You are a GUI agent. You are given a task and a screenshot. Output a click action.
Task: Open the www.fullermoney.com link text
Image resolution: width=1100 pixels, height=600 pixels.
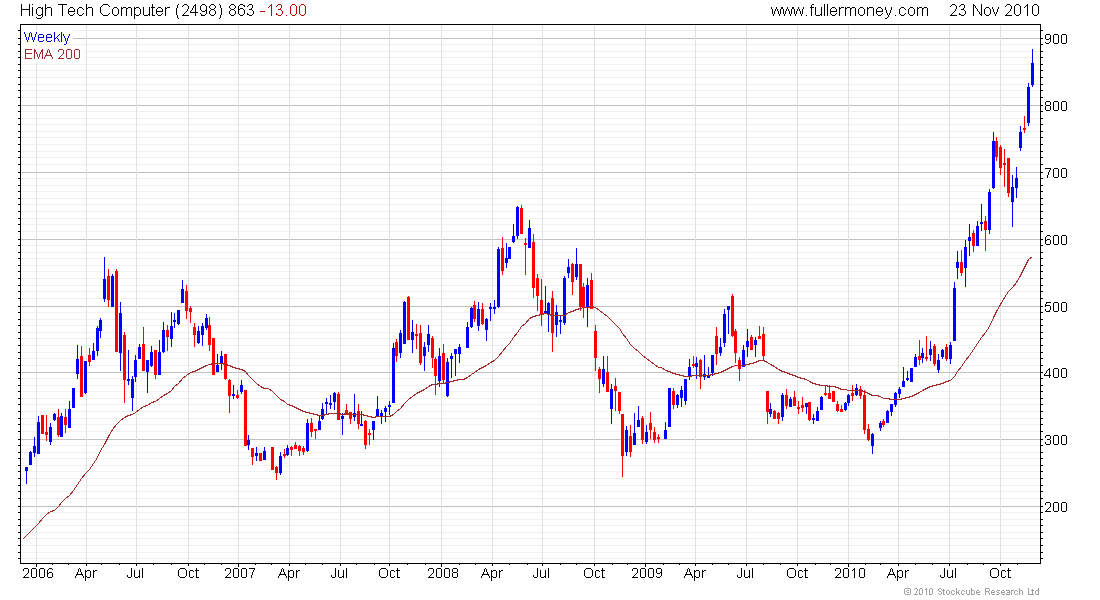pos(850,11)
